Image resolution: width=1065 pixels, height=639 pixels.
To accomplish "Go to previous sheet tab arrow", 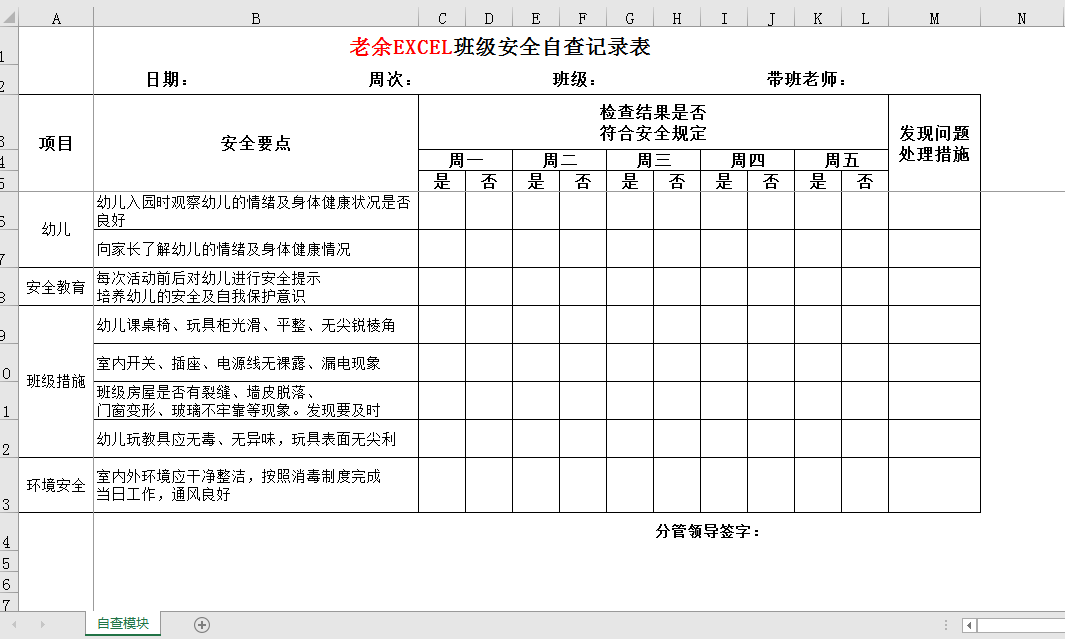I will [x=14, y=624].
